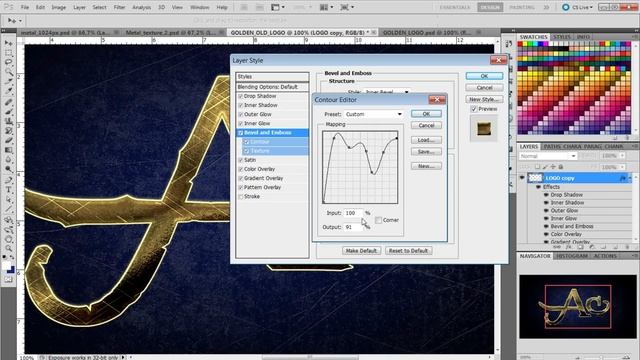Switch to the PATHS panel tab
This screenshot has width=640, height=360.
click(x=552, y=147)
